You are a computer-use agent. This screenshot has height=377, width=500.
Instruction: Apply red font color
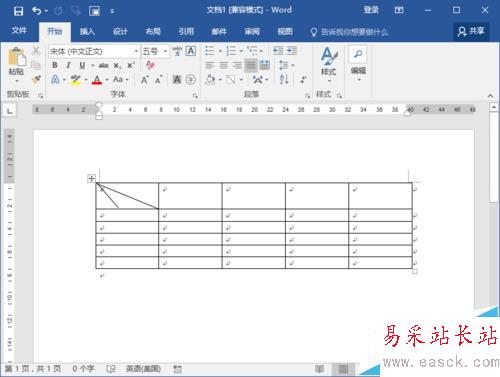(x=97, y=80)
